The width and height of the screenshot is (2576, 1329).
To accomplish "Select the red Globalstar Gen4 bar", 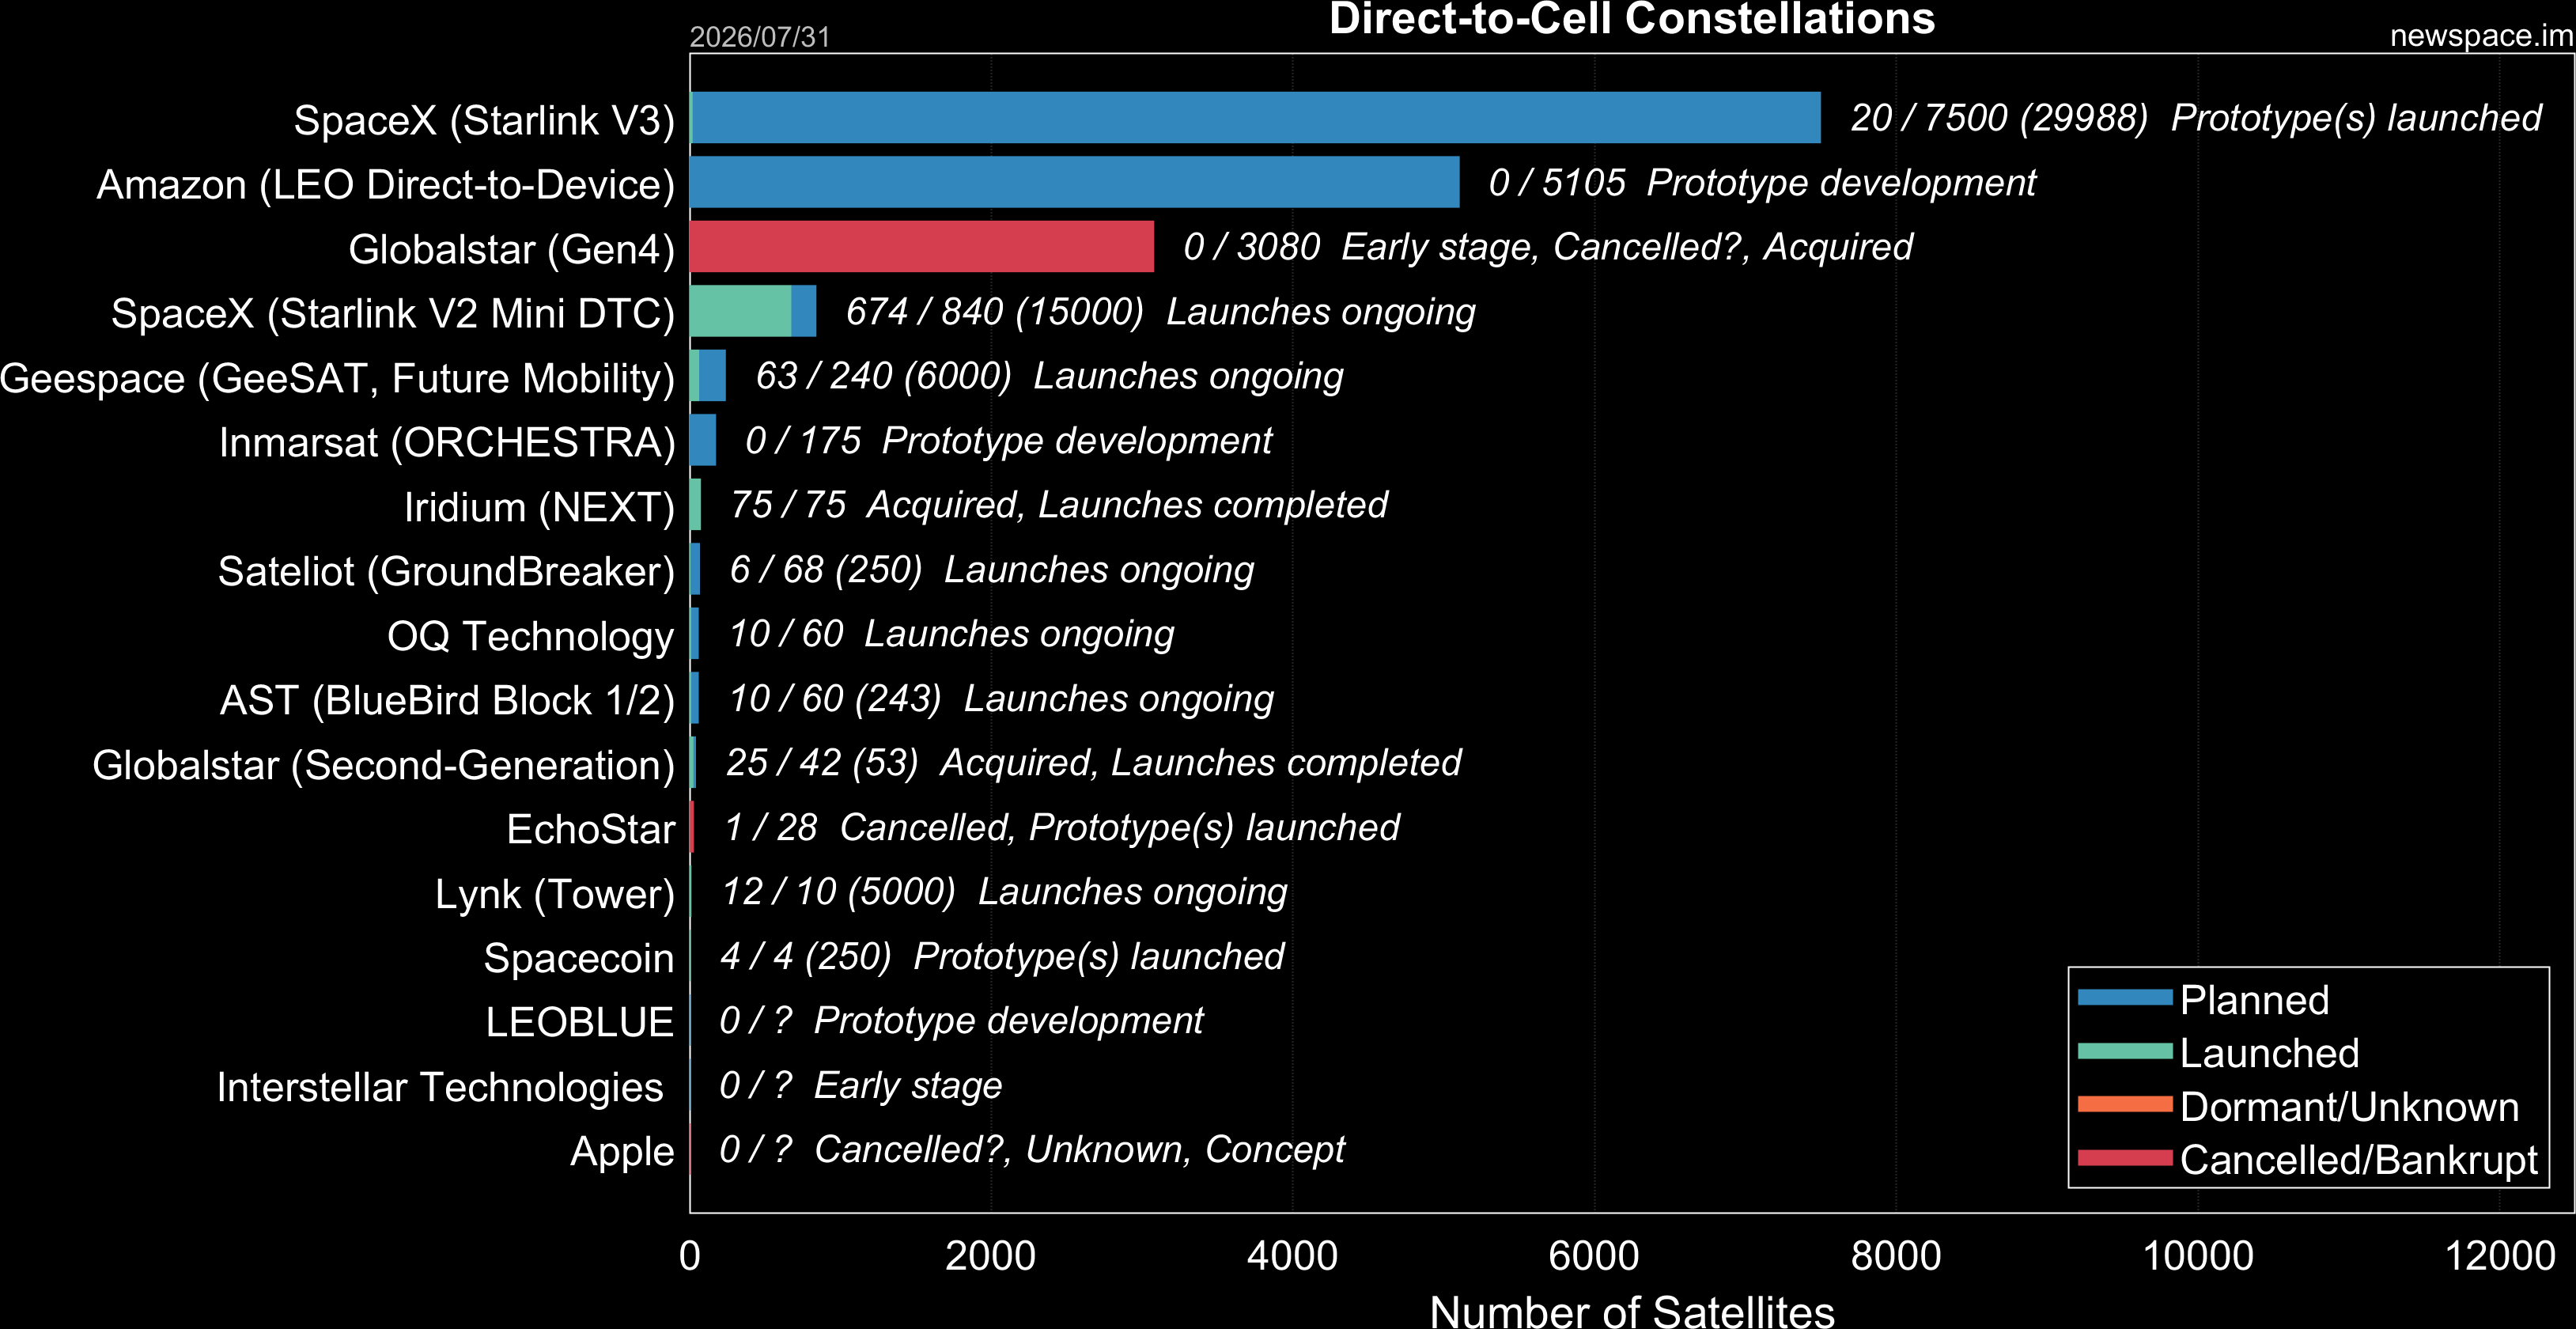I will click(922, 247).
